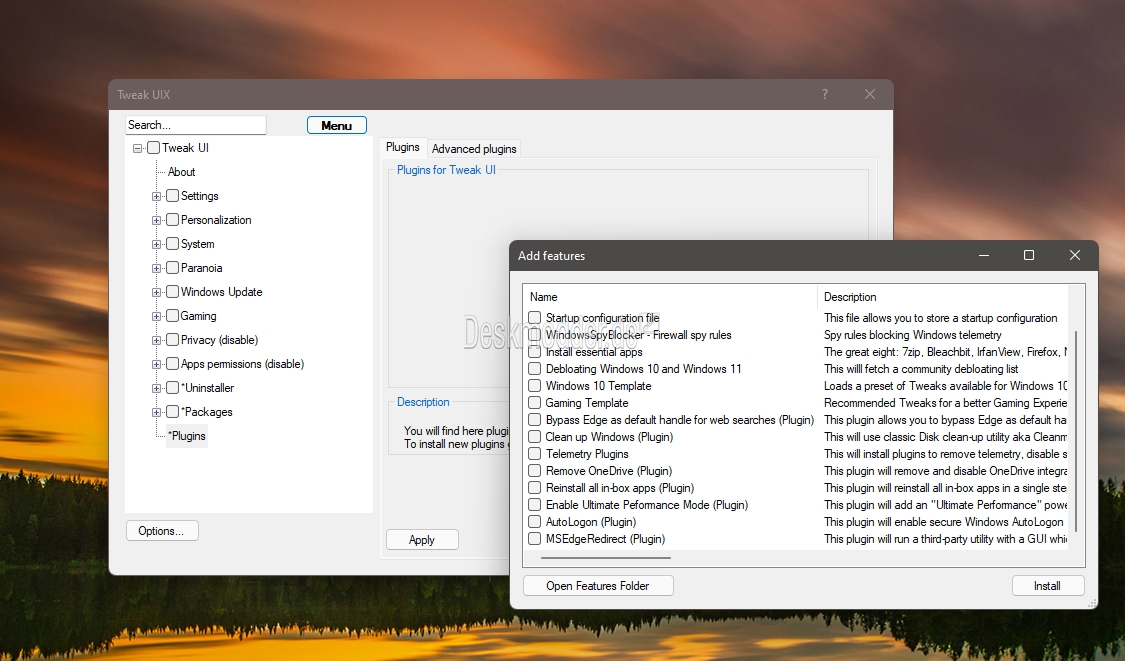This screenshot has width=1125, height=661.
Task: Maximize the Add features window
Action: pyautogui.click(x=1029, y=256)
